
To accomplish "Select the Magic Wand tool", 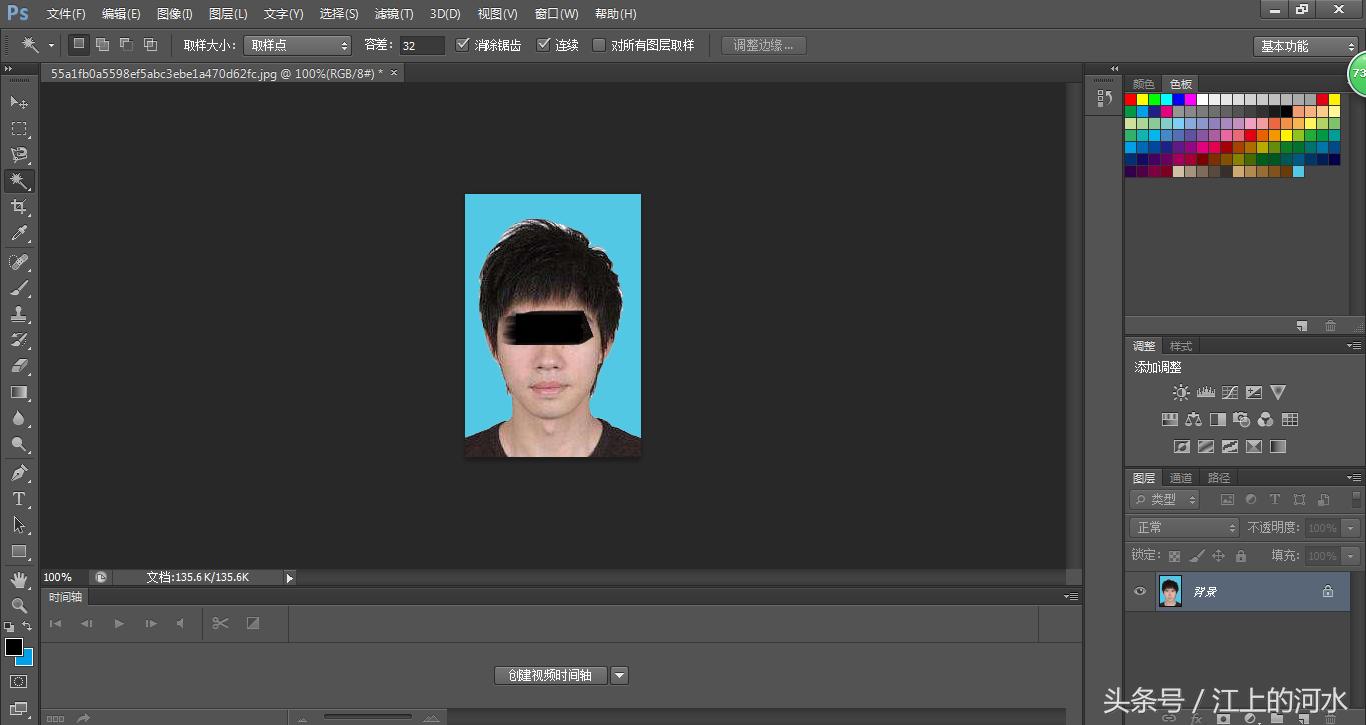I will (20, 181).
